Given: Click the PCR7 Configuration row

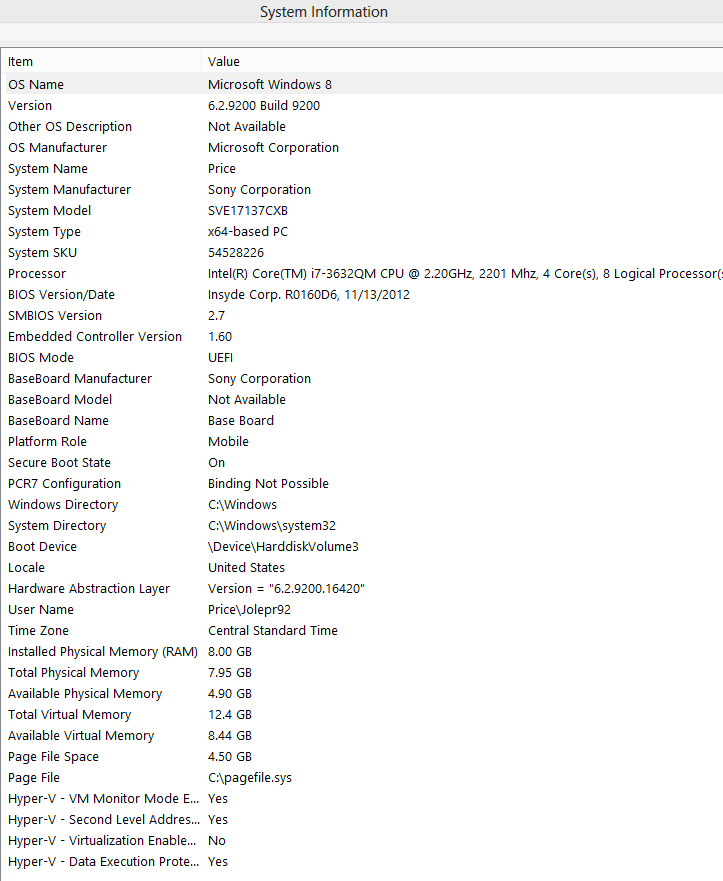Looking at the screenshot, I should click(x=64, y=484).
